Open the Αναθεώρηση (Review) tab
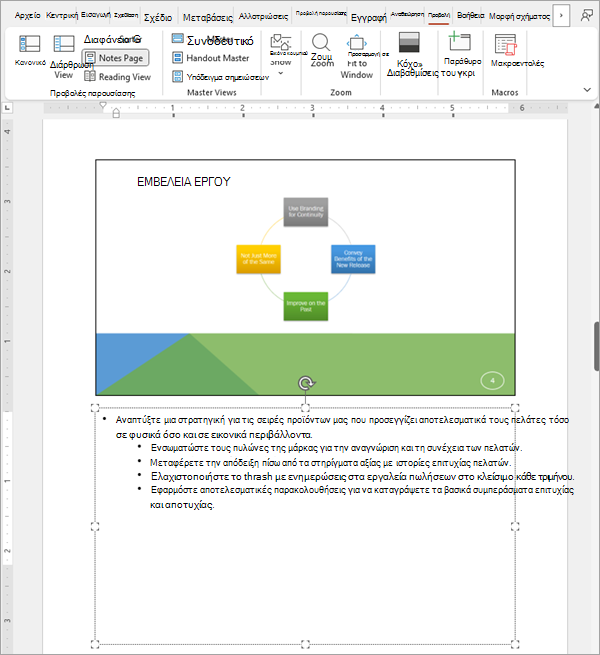Screen dimensions: 600x655 [407, 14]
